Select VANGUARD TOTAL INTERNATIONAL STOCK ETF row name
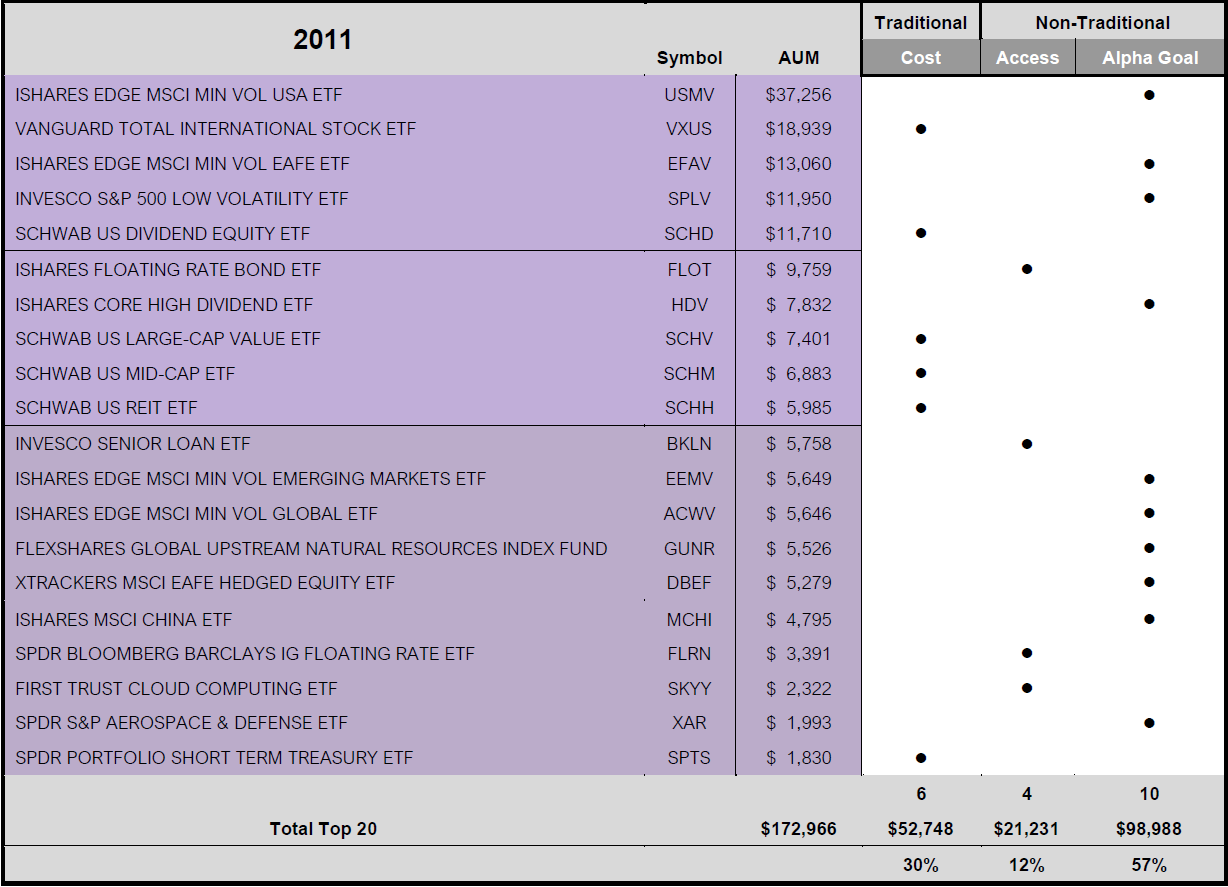The width and height of the screenshot is (1228, 887). click(x=215, y=129)
